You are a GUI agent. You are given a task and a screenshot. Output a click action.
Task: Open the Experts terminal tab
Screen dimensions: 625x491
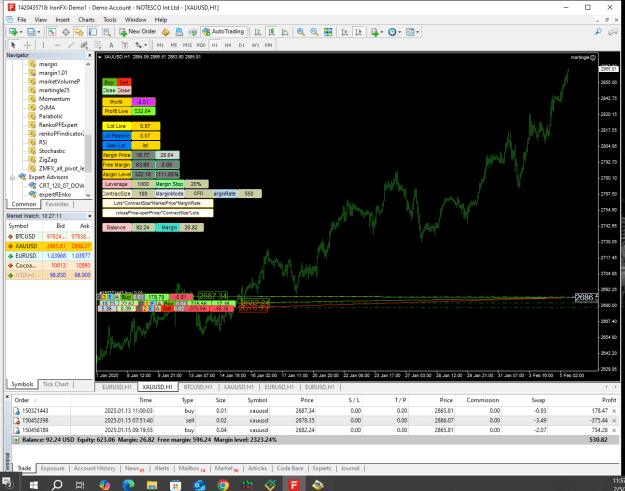[322, 468]
